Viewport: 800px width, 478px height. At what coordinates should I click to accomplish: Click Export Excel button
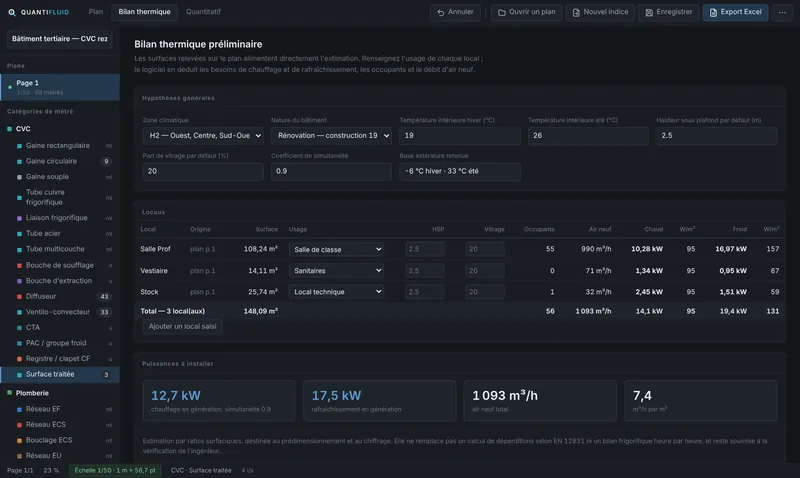(735, 12)
